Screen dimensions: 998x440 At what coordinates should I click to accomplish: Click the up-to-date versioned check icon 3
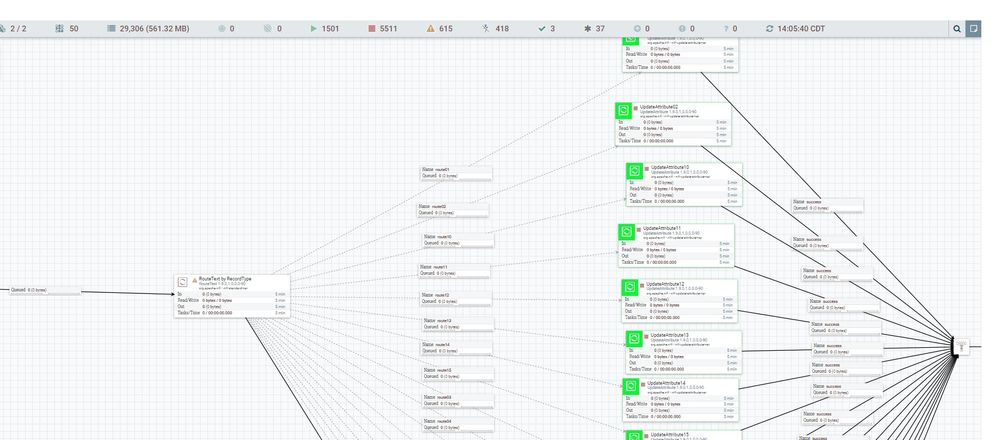[542, 29]
